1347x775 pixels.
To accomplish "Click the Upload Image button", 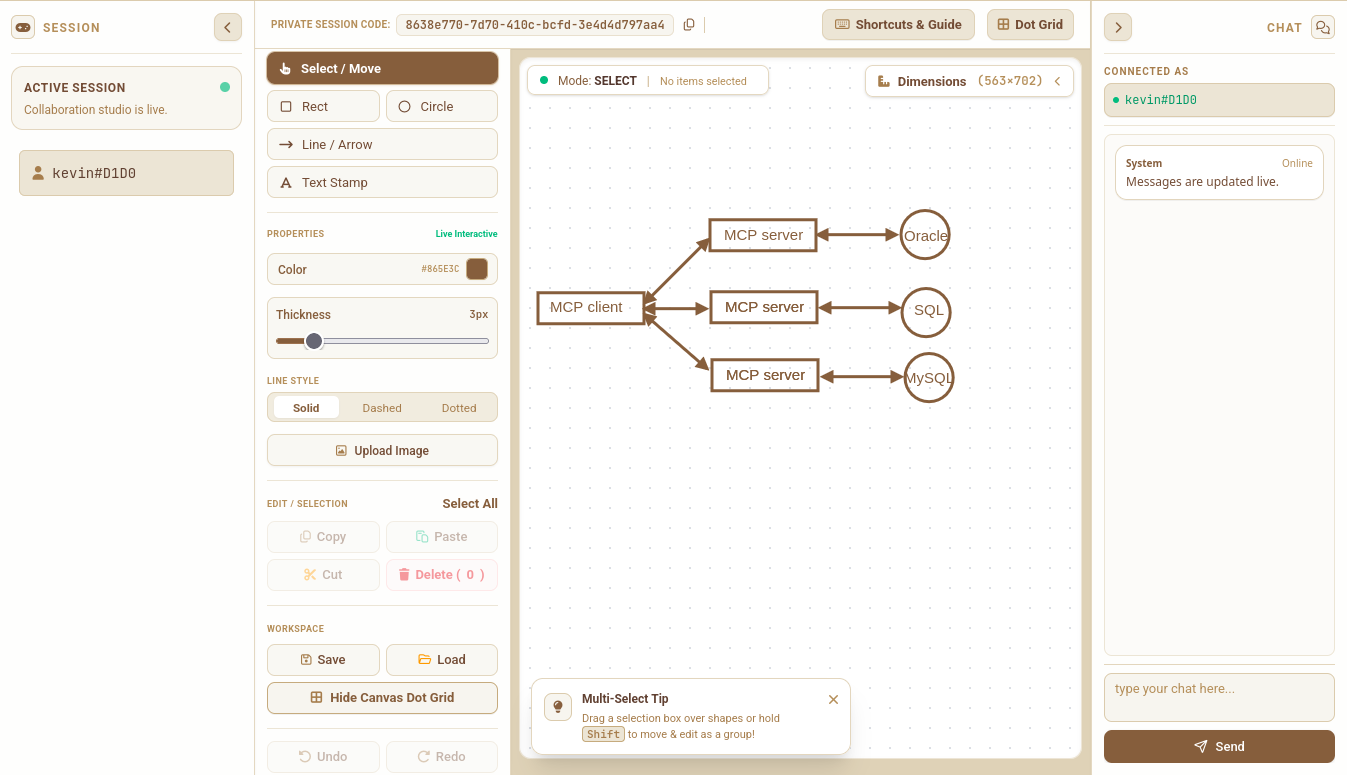I will coord(382,450).
